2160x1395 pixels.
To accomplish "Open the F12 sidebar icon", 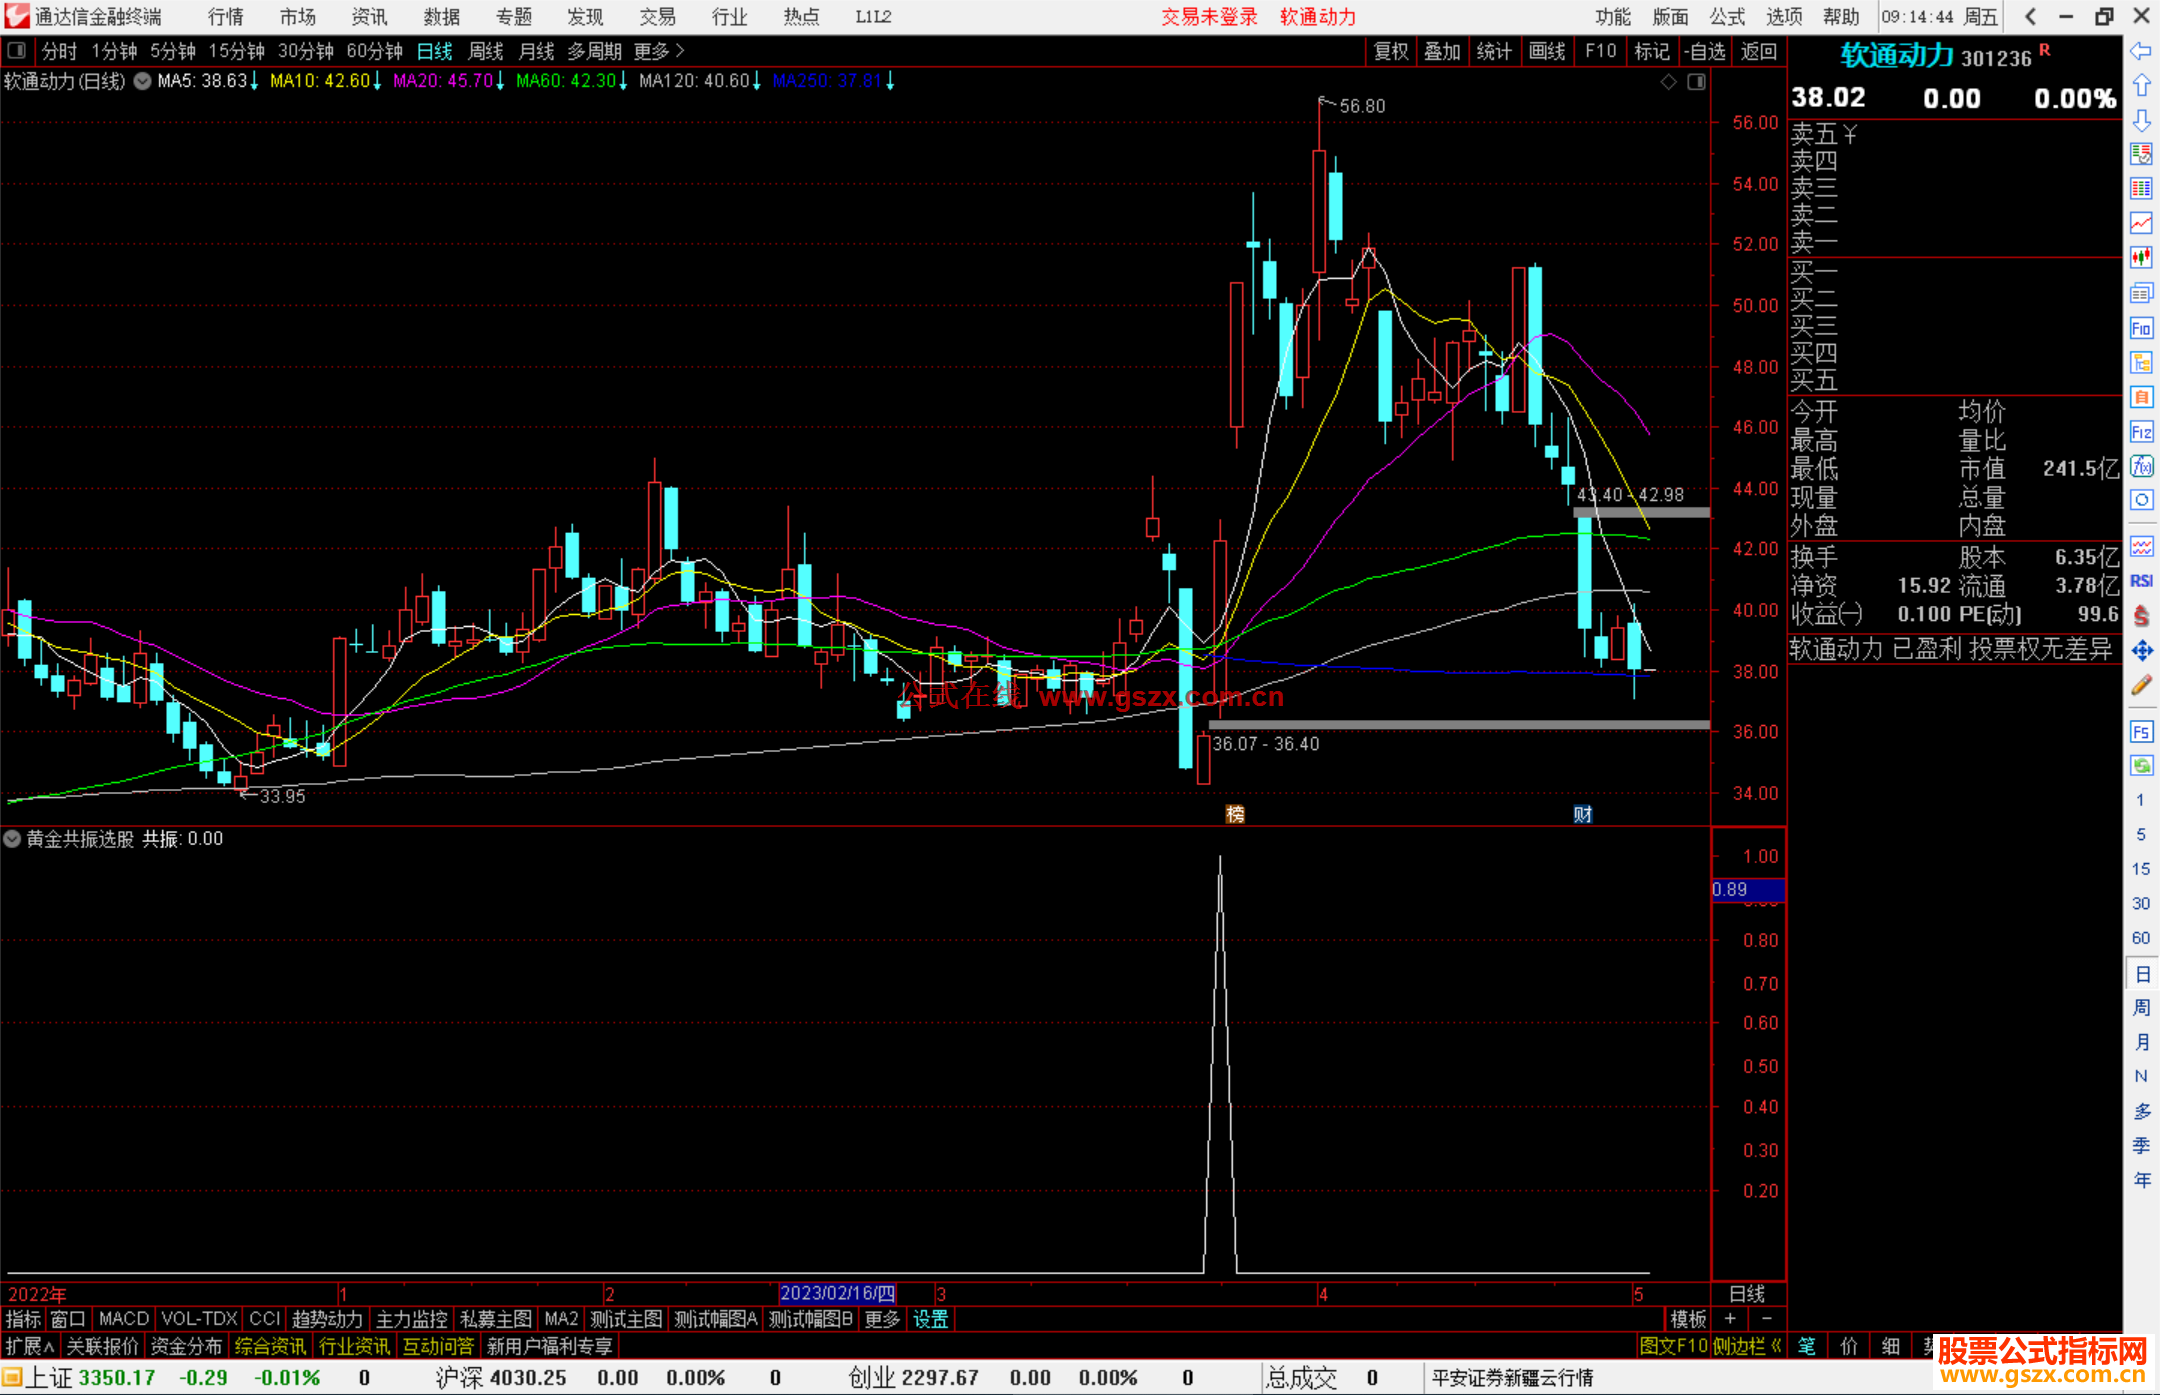I will (2141, 432).
